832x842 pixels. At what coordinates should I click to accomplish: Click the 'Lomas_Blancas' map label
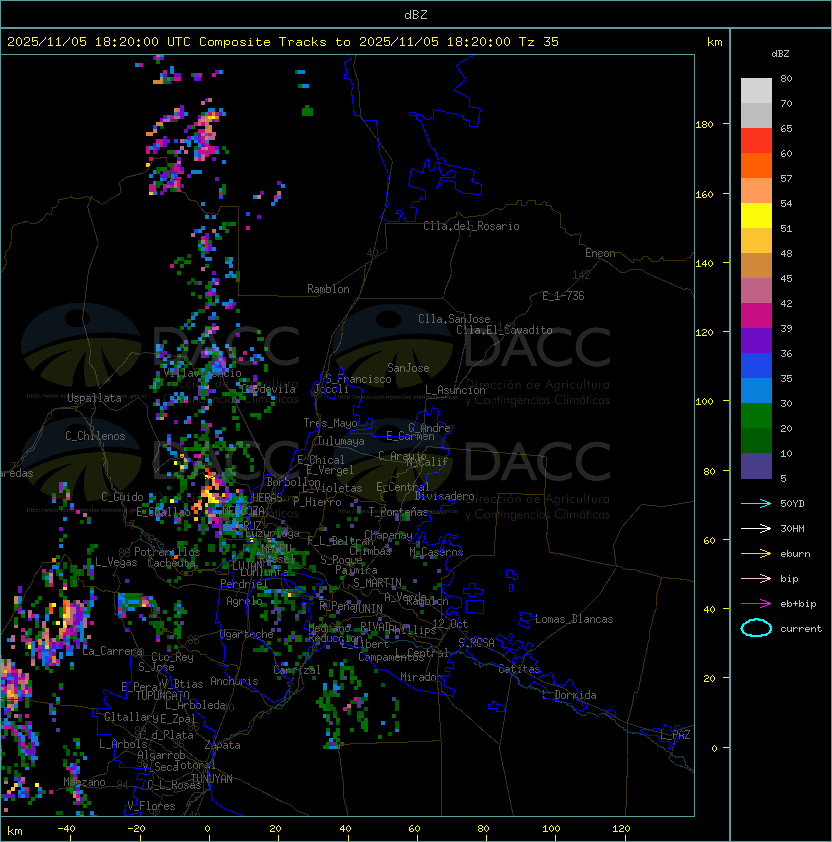tap(574, 619)
